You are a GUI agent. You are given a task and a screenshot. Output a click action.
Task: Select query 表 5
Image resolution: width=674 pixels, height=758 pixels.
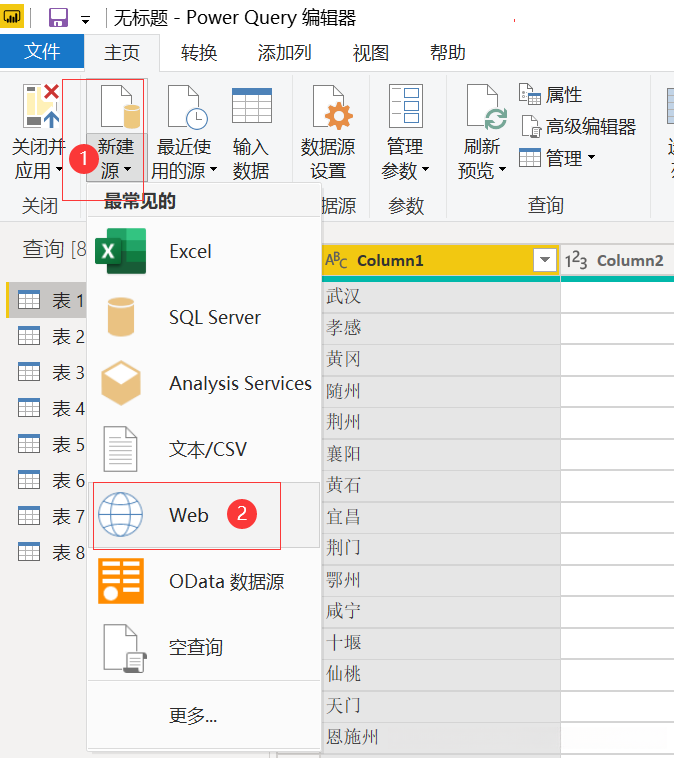point(47,444)
